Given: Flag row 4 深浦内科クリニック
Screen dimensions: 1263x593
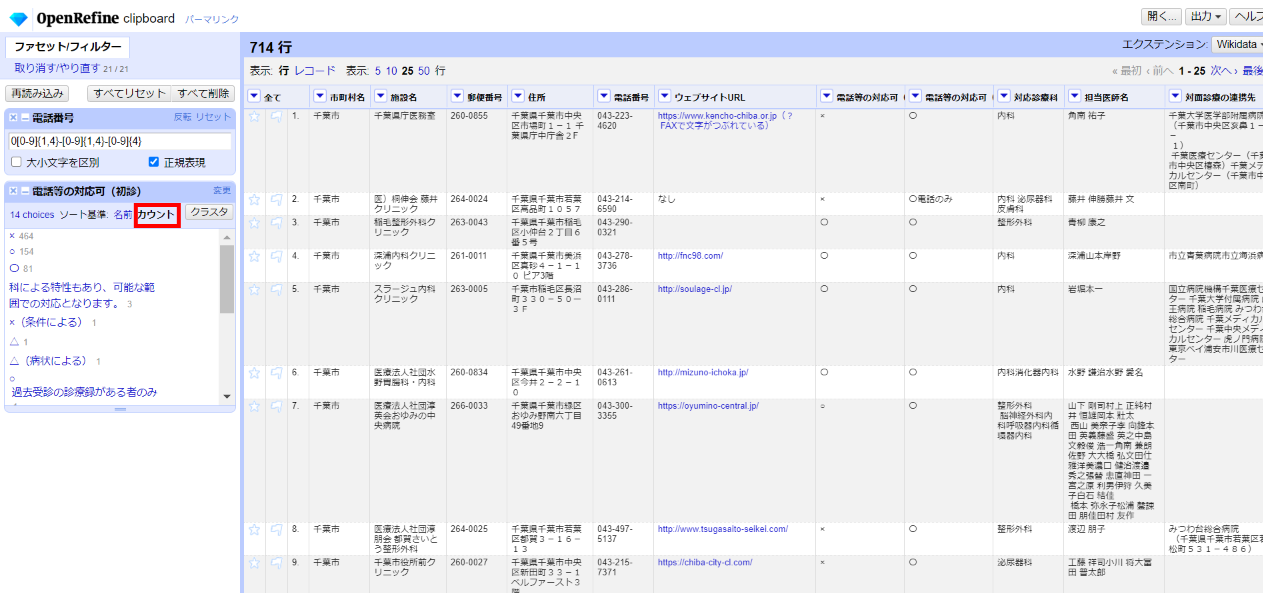Looking at the screenshot, I should click(276, 256).
